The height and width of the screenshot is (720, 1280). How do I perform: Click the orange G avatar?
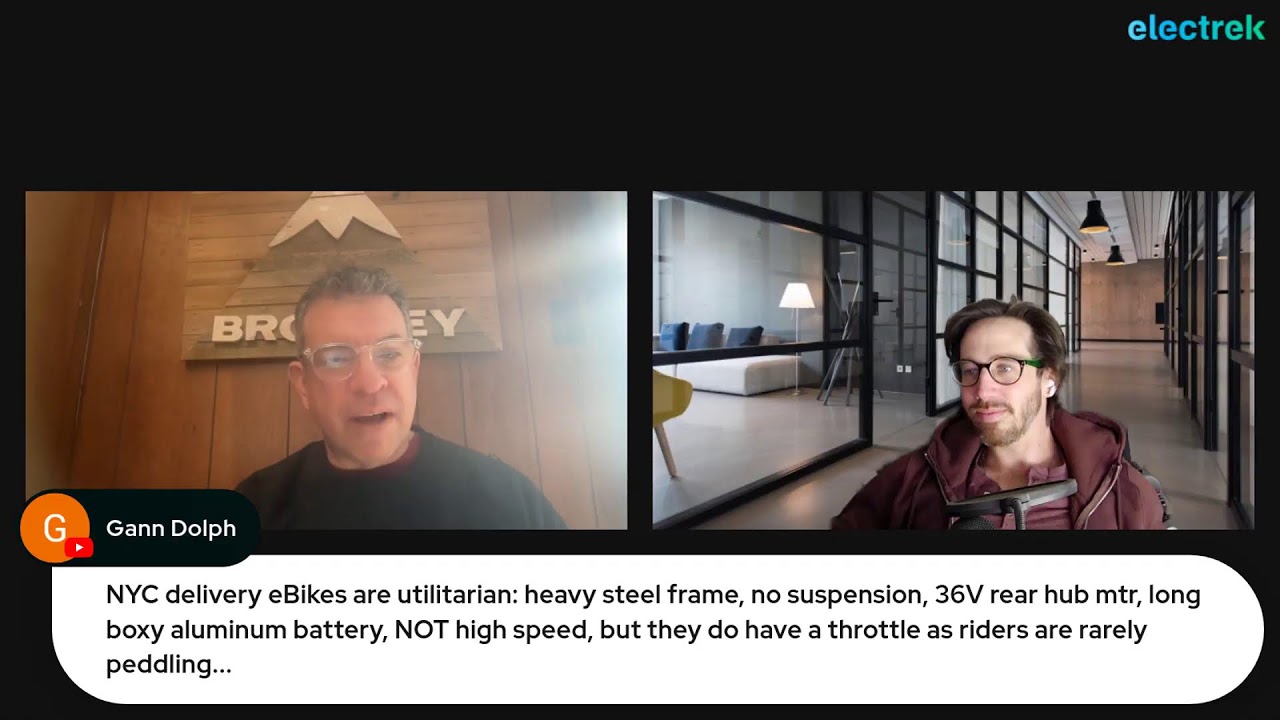[x=55, y=528]
